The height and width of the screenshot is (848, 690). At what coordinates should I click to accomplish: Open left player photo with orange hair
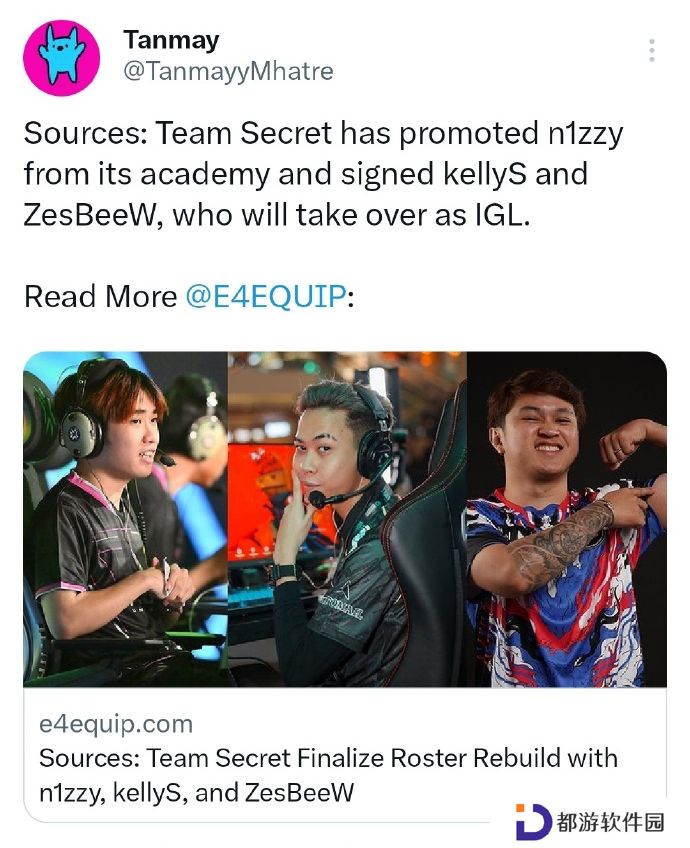tap(125, 519)
